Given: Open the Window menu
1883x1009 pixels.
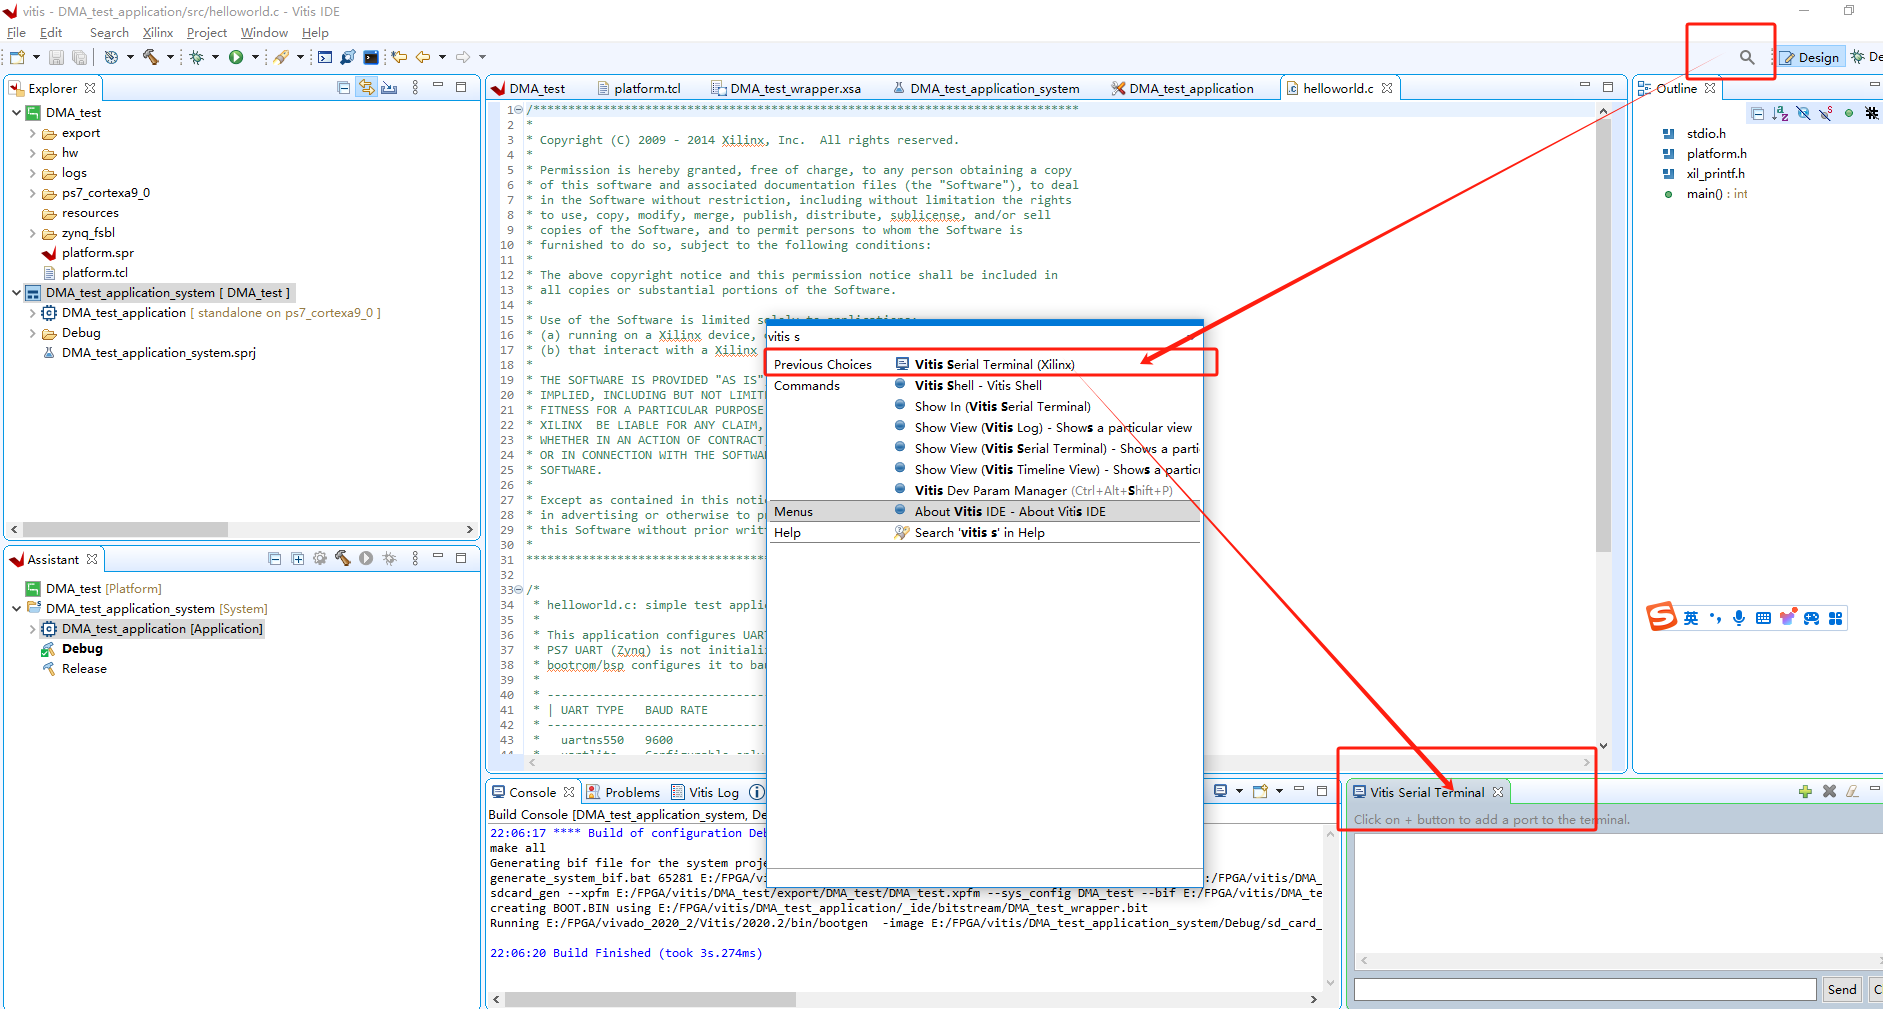Looking at the screenshot, I should [264, 33].
